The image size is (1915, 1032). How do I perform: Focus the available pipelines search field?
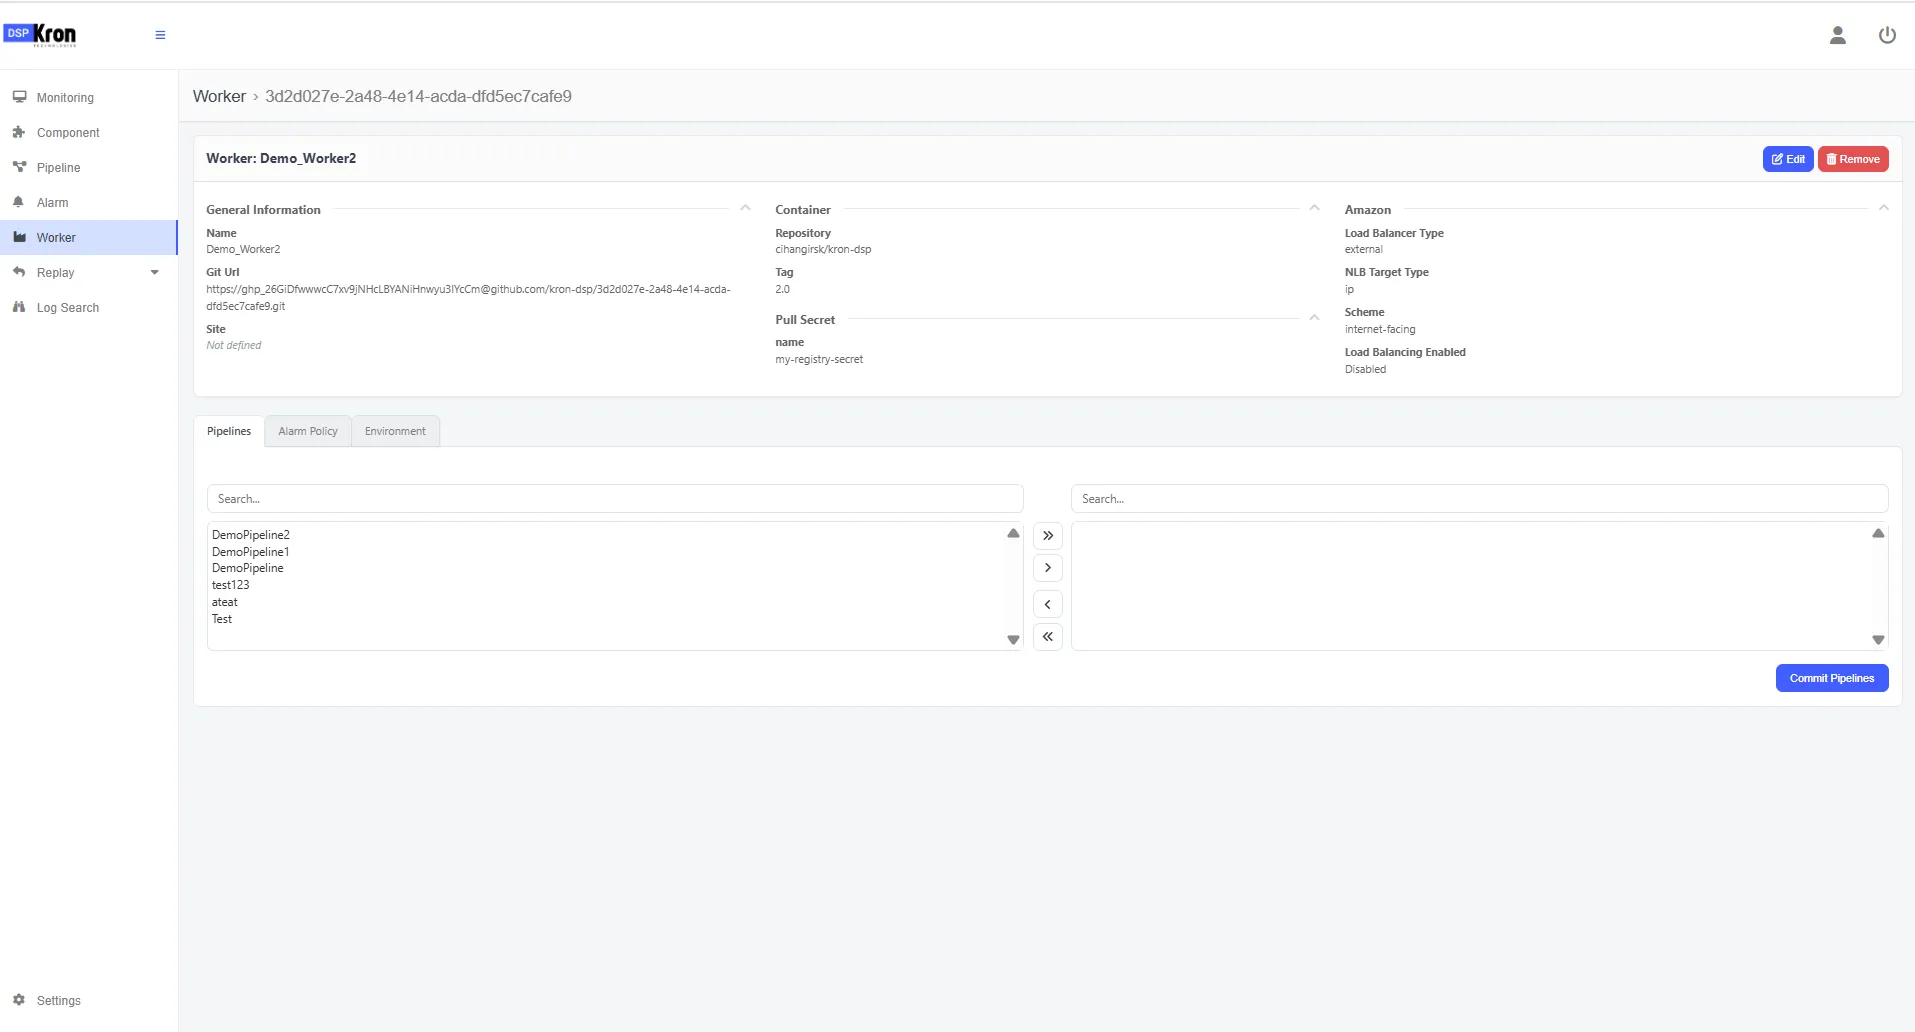pyautogui.click(x=615, y=499)
